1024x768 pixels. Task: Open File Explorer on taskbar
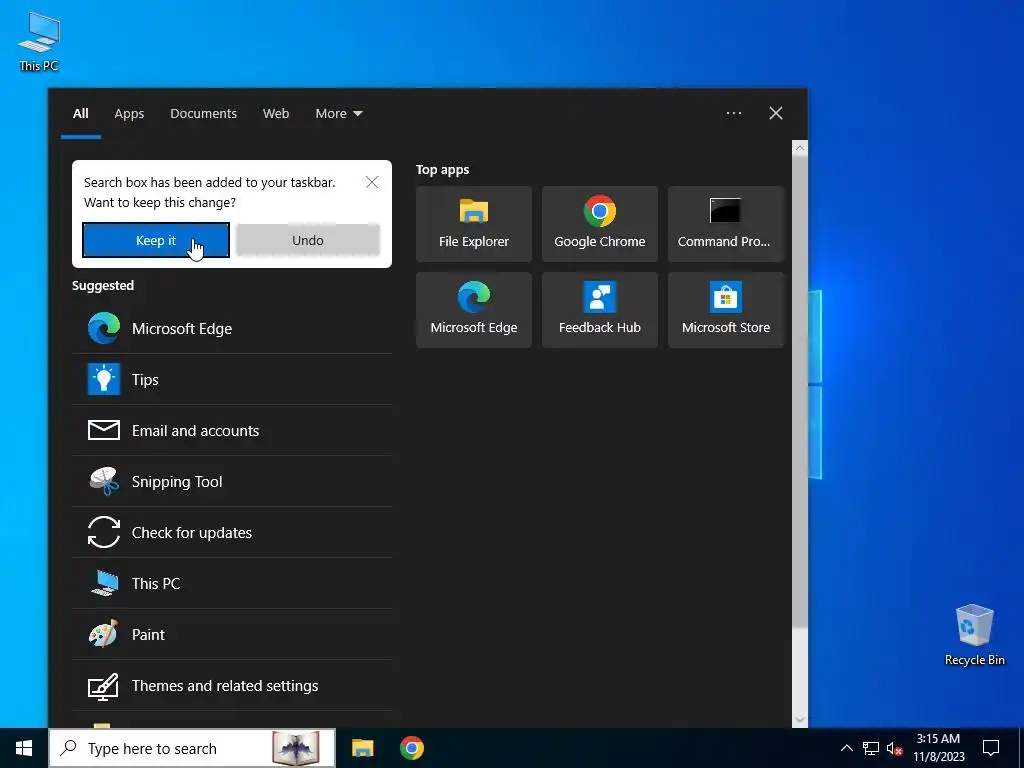[x=362, y=748]
